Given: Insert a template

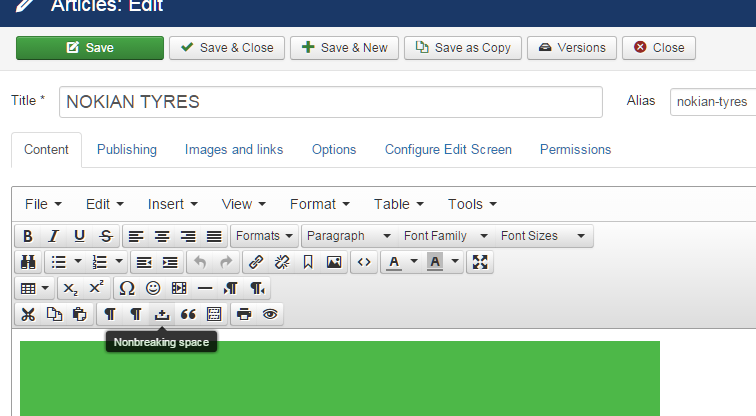Looking at the screenshot, I should point(214,314).
